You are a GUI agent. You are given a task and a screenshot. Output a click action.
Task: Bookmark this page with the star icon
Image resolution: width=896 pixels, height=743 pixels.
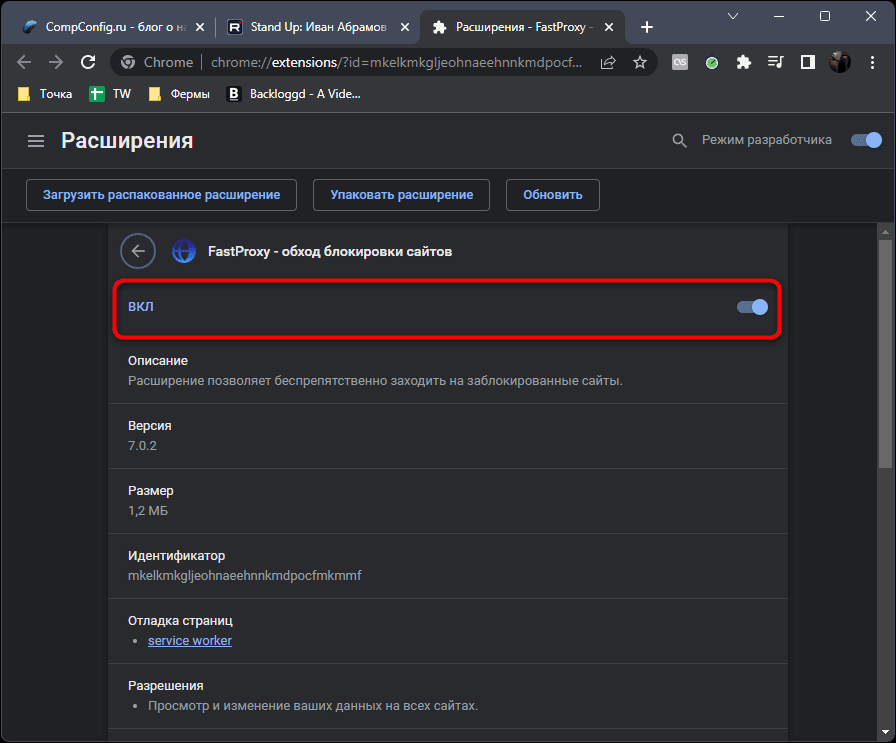(640, 62)
